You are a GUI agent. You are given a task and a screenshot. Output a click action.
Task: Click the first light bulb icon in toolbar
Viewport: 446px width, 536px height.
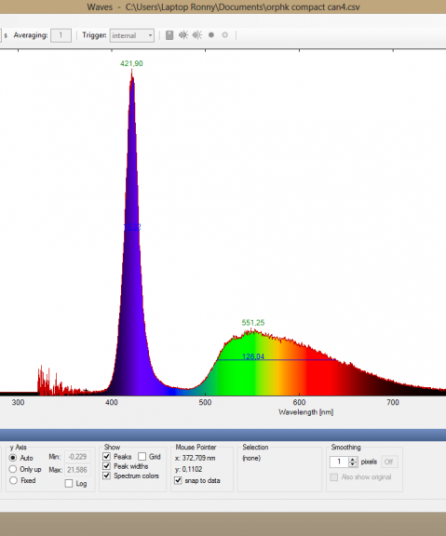pos(183,35)
